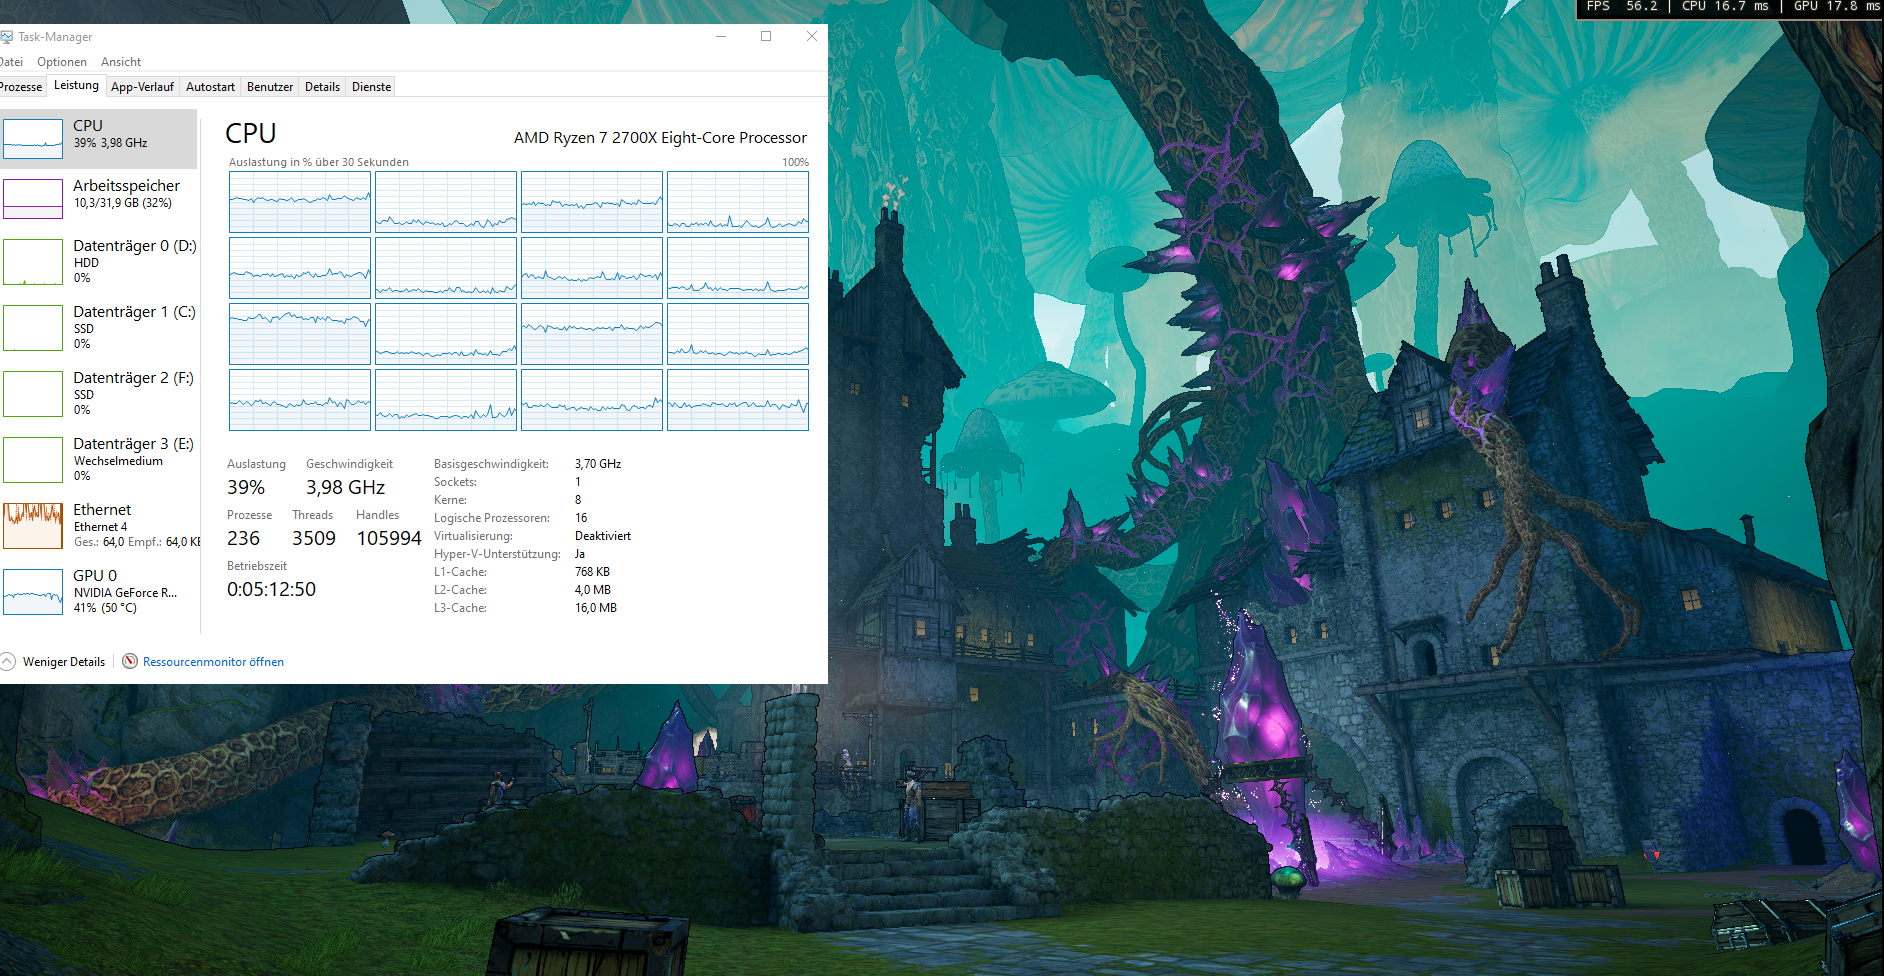Click the first logical processor graph
Viewport: 1884px width, 976px height.
click(x=300, y=202)
